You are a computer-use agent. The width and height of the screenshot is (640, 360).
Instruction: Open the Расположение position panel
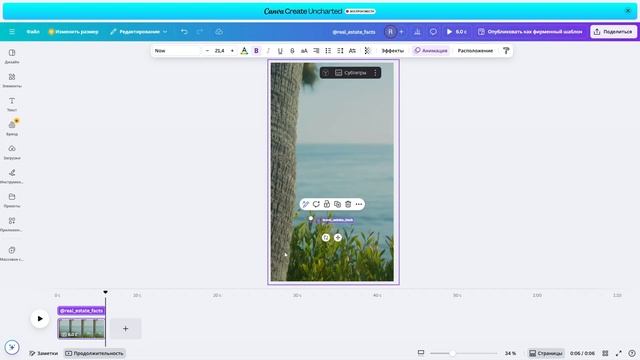point(475,51)
